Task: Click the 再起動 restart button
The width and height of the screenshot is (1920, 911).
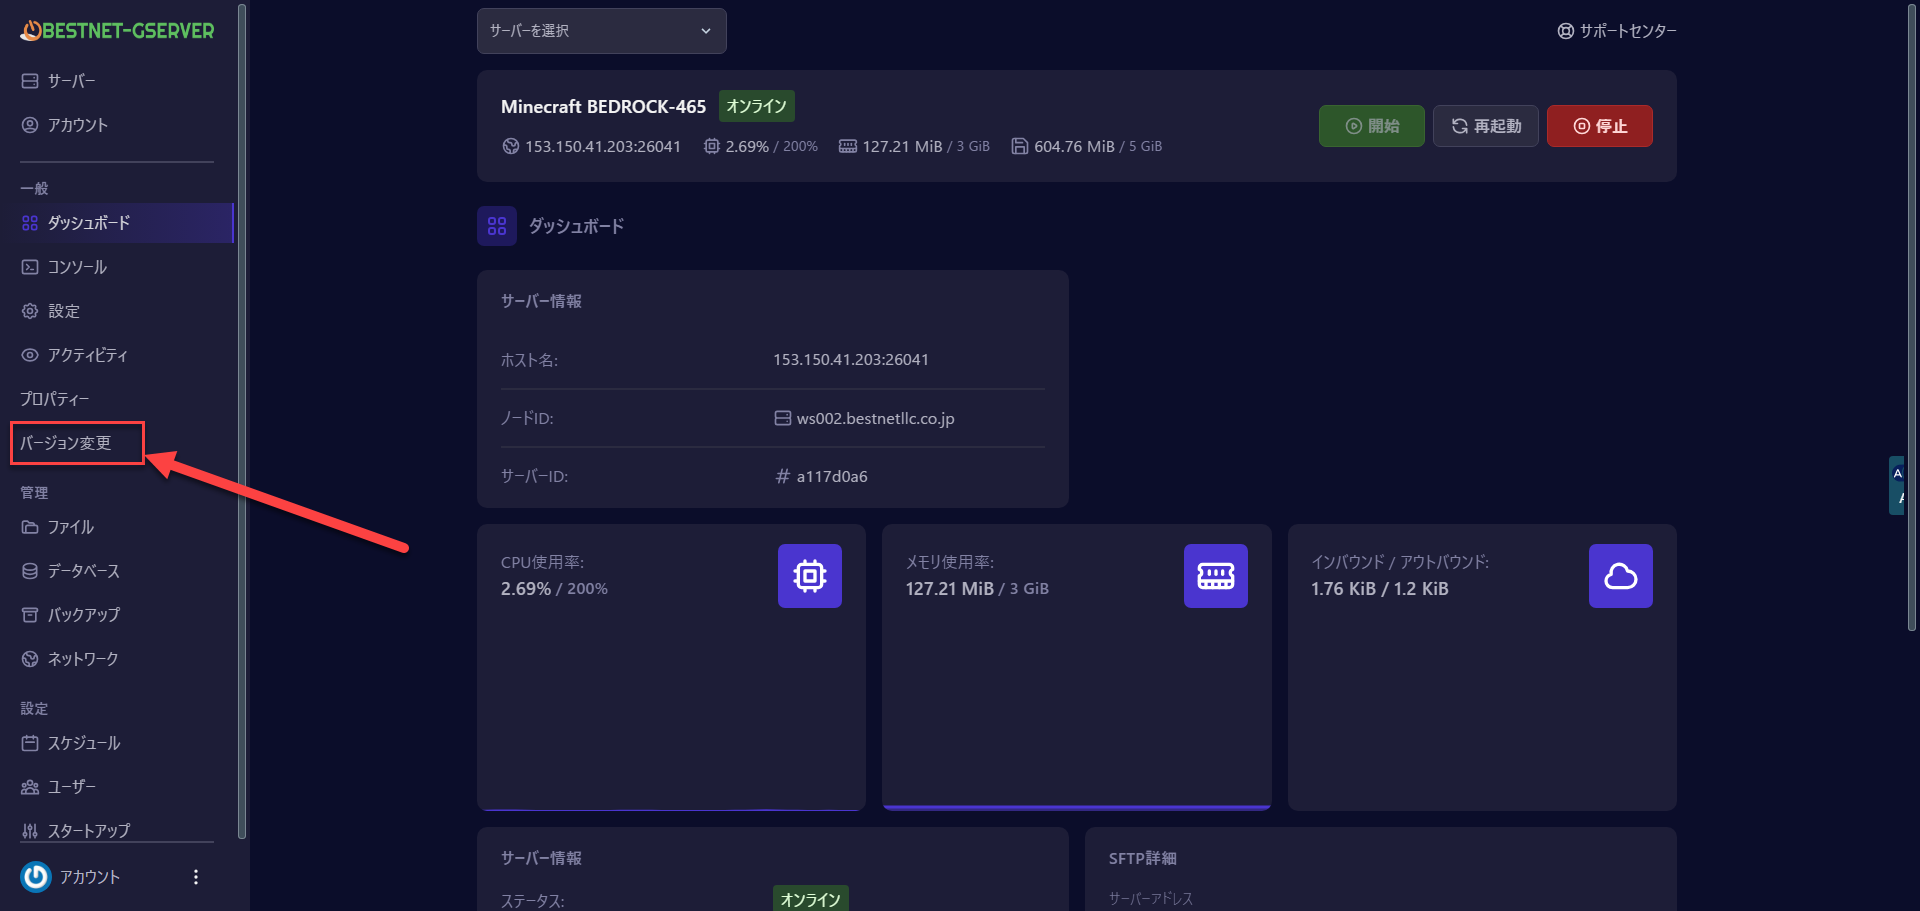Action: 1486,126
